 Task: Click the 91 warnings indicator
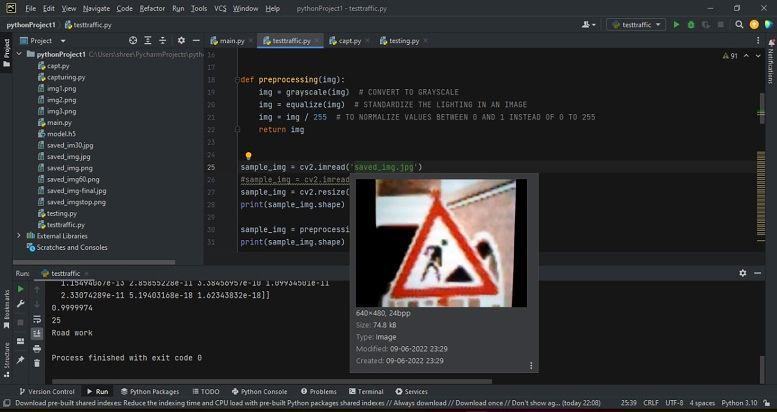click(730, 56)
